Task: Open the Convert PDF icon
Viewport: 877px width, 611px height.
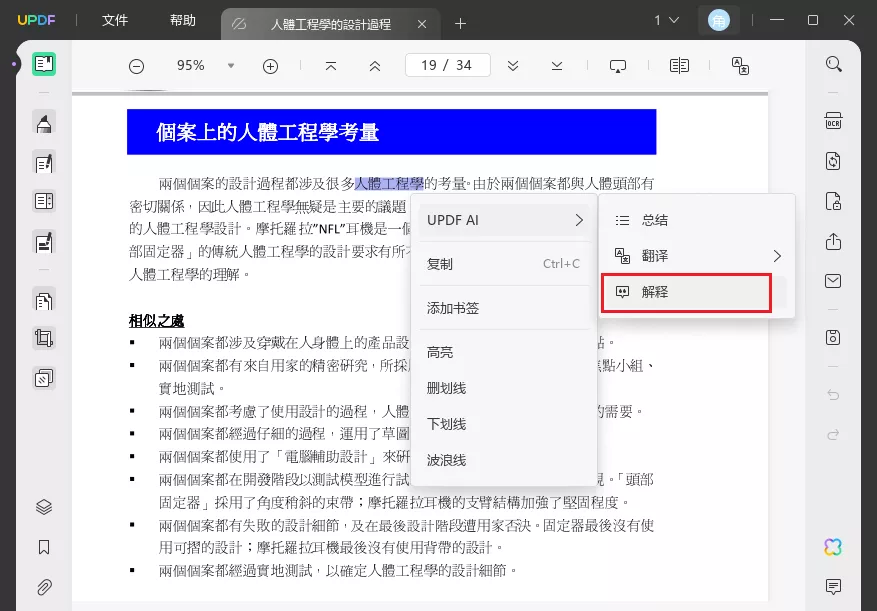Action: [833, 161]
